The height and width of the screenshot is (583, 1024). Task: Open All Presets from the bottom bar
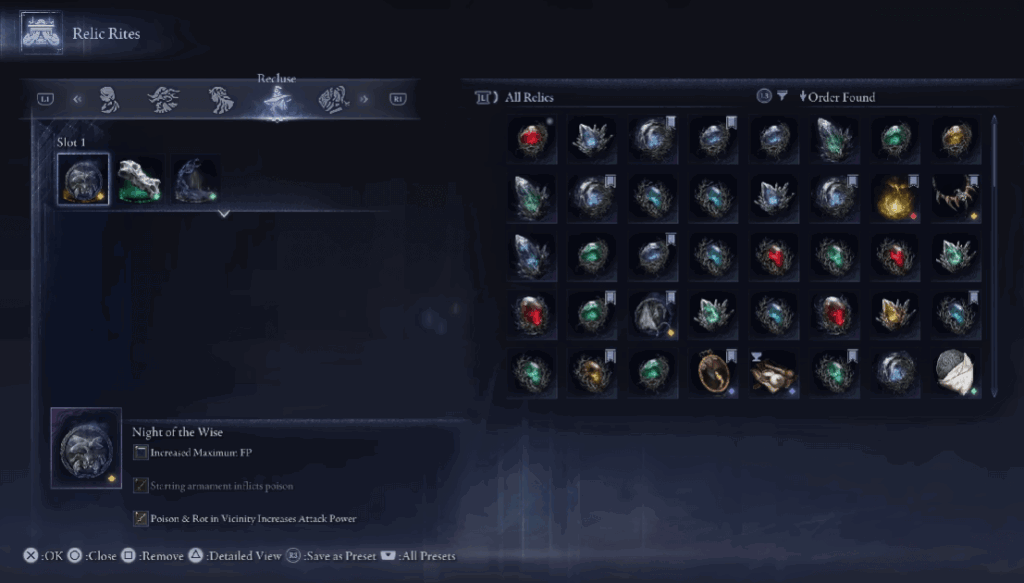(x=418, y=556)
